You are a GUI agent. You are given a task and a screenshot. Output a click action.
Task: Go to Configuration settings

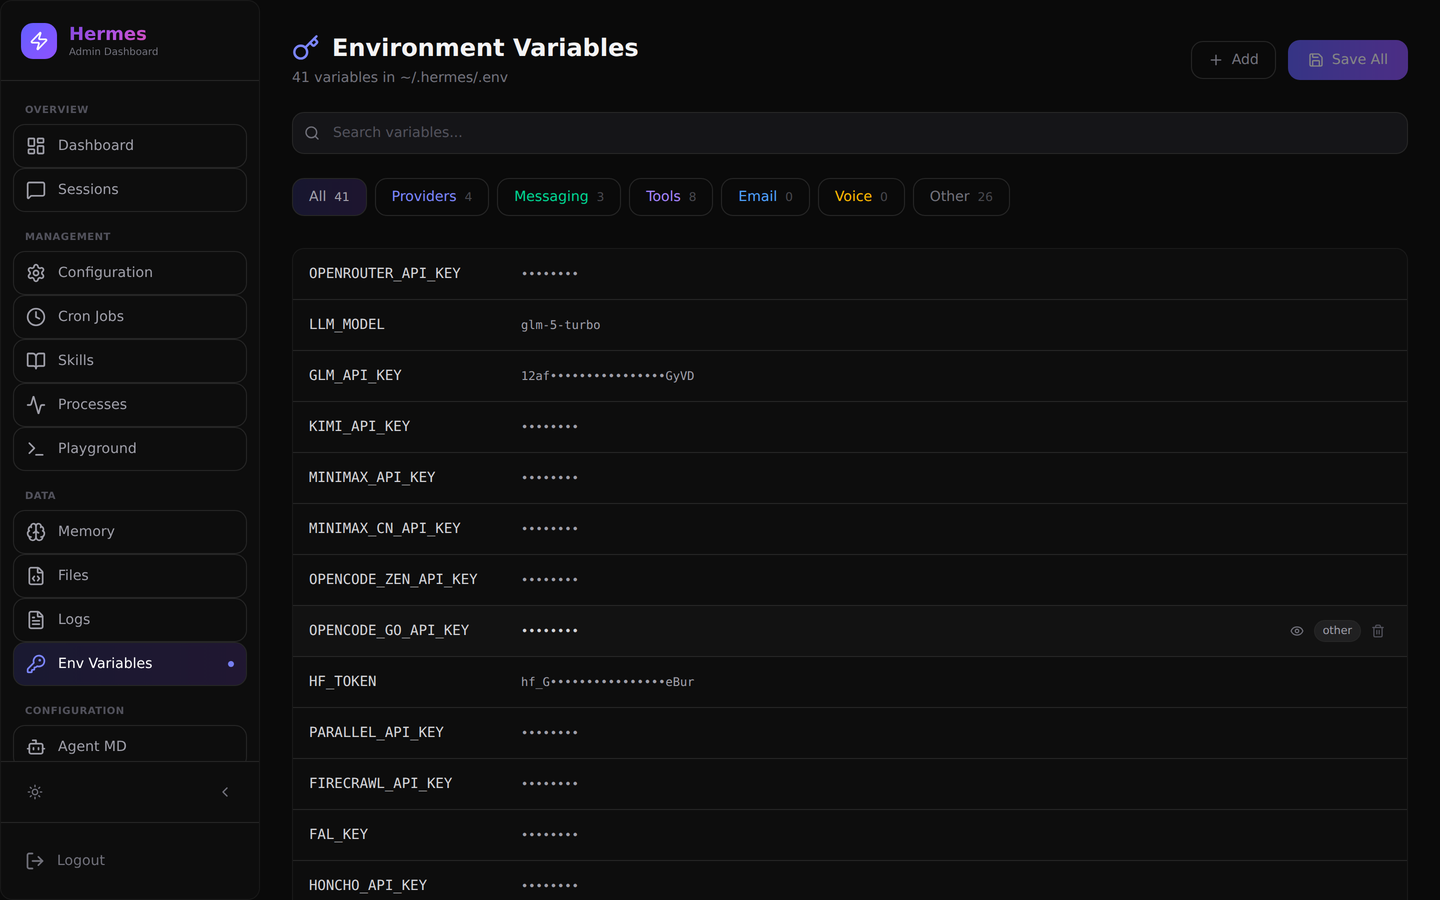(x=130, y=273)
